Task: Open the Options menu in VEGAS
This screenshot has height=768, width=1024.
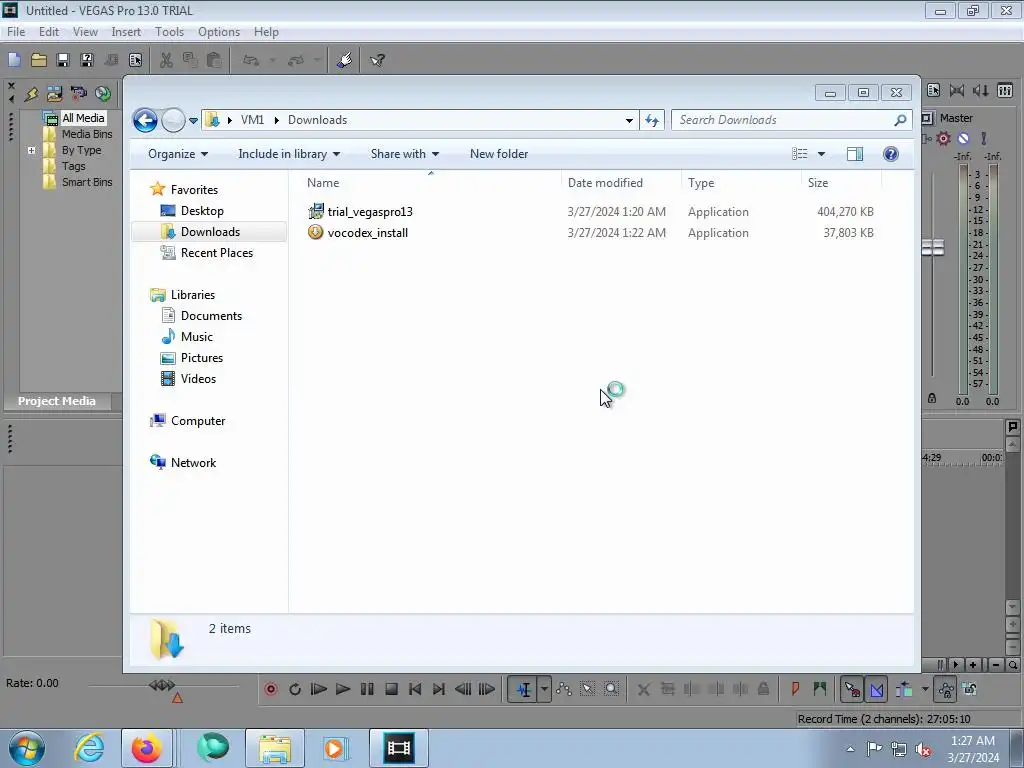Action: point(219,31)
